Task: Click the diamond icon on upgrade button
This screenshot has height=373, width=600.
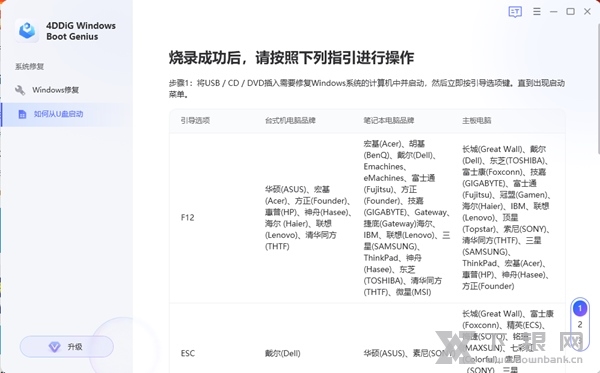Action: [54, 347]
